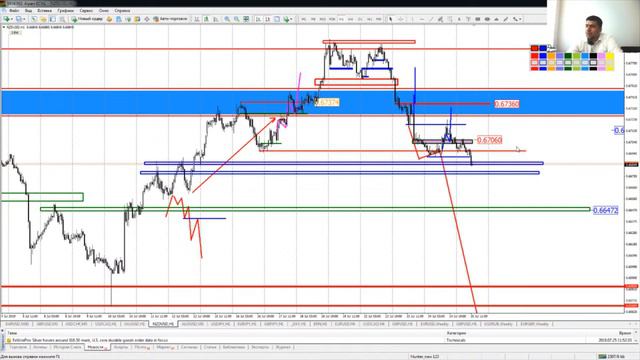This screenshot has width=640, height=360.
Task: Pick the dark green palette swatch
Action: click(x=568, y=56)
